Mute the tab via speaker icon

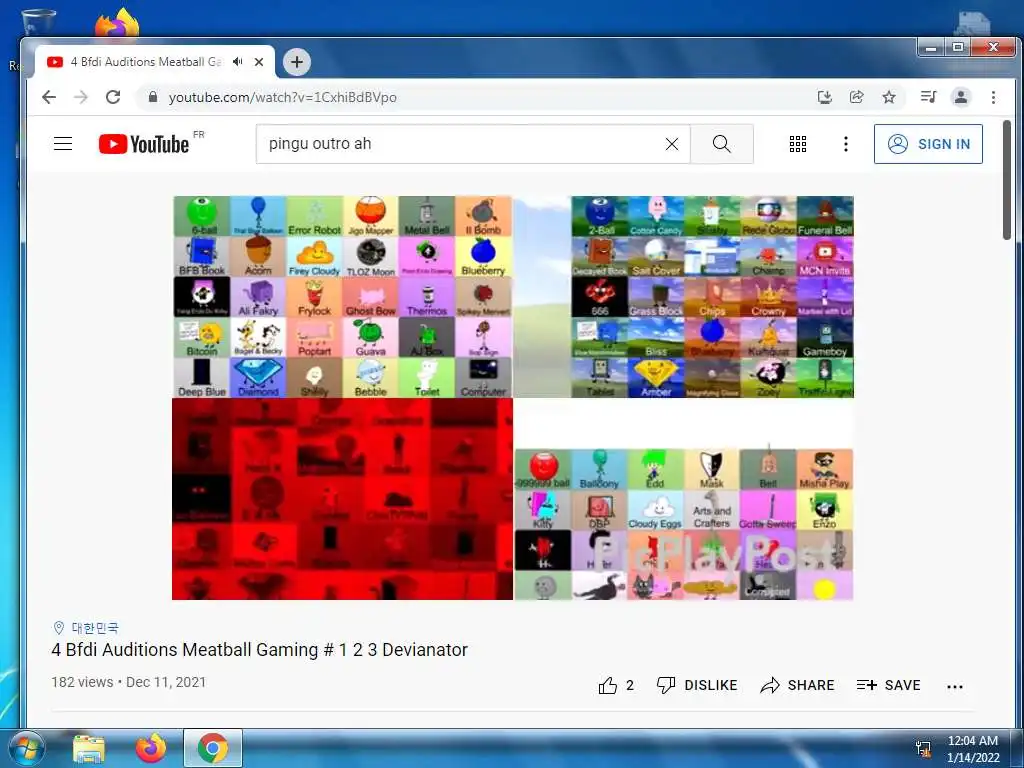tap(238, 61)
